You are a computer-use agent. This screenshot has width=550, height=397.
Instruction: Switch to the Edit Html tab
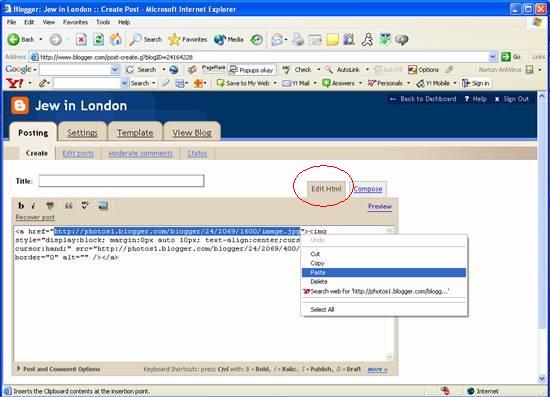[326, 189]
